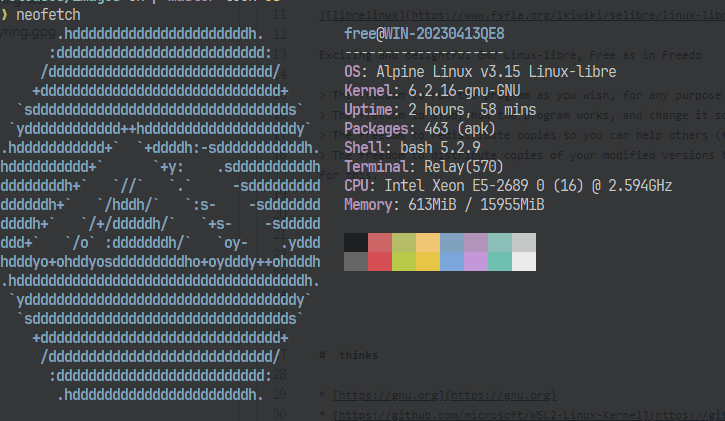The width and height of the screenshot is (725, 421).
Task: Click the white block in bottom row
Action: (524, 262)
